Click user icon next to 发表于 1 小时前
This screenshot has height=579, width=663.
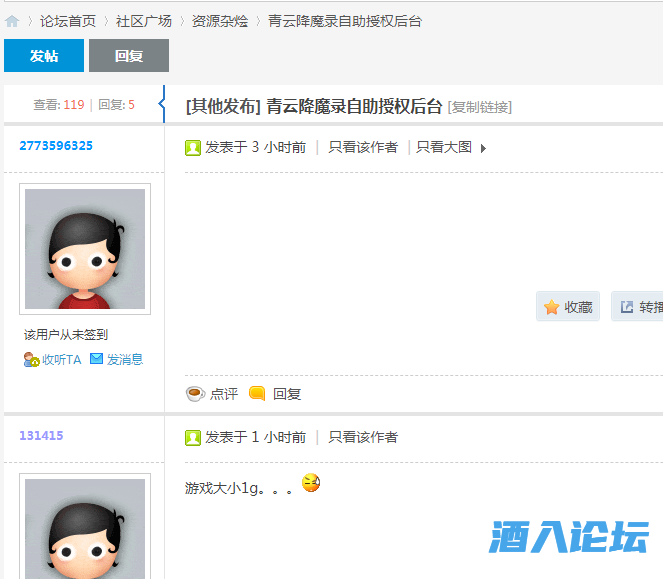click(x=193, y=438)
